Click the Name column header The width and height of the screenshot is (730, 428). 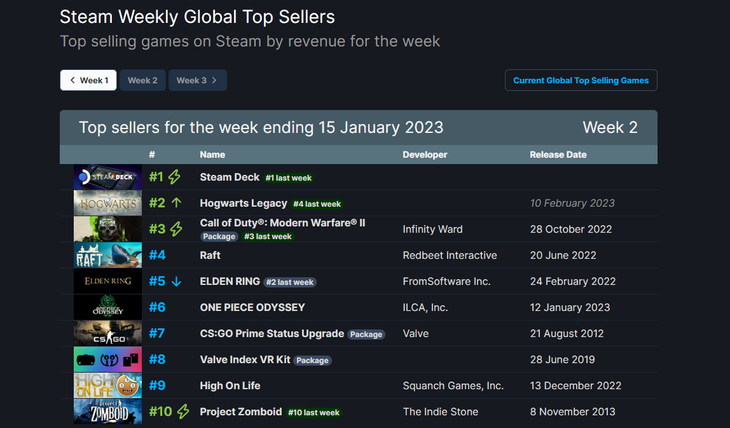pos(212,155)
